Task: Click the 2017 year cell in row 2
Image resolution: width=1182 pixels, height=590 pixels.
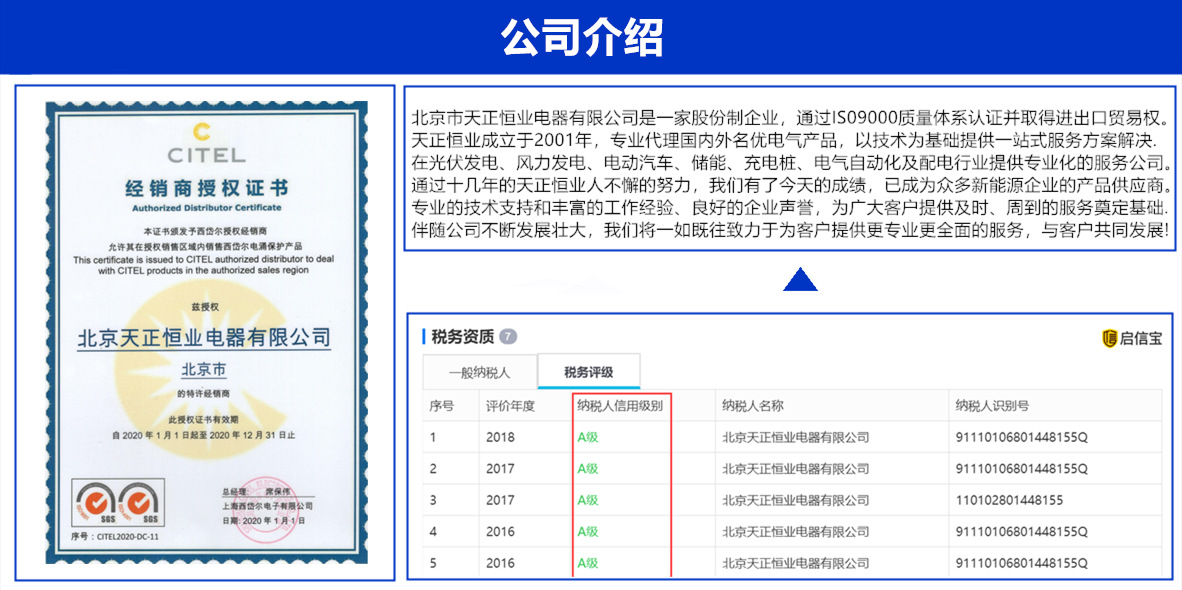Action: (x=501, y=469)
